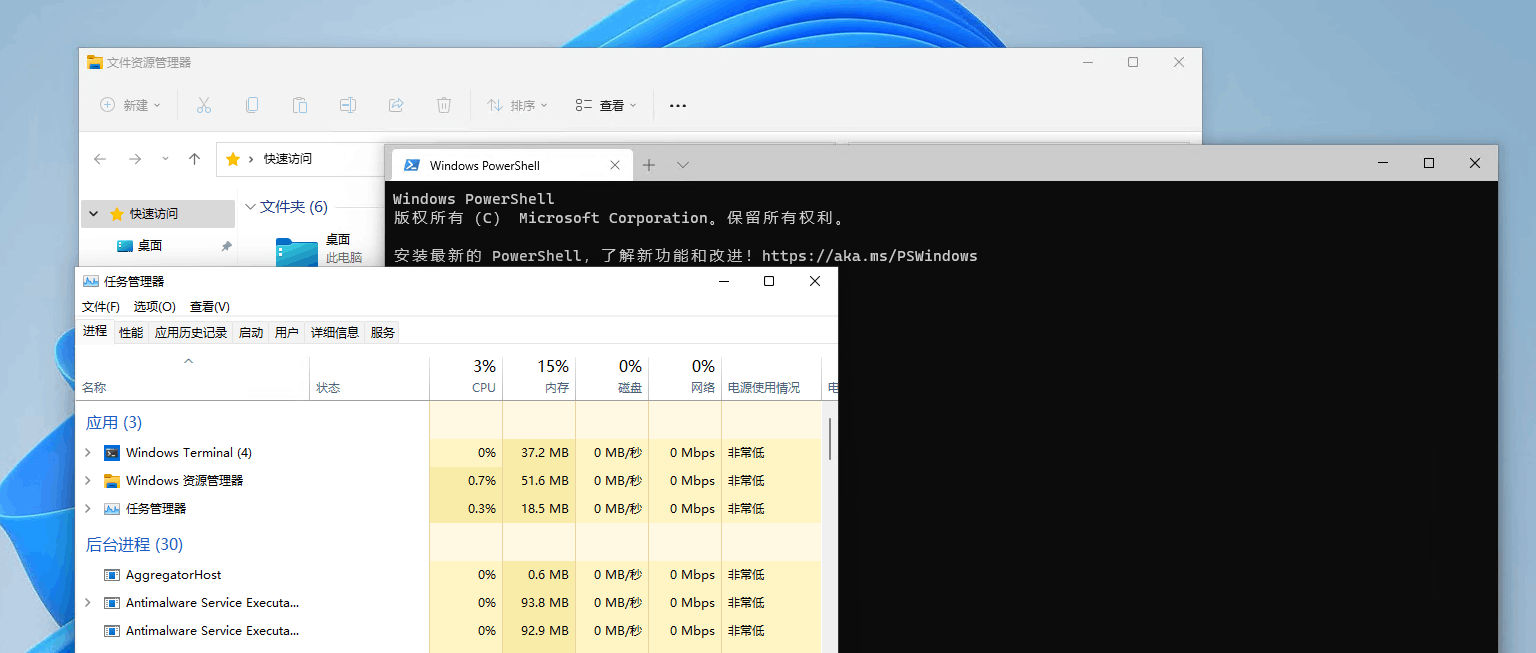Click the Forward arrow in File Explorer
This screenshot has height=653, width=1536.
point(135,159)
